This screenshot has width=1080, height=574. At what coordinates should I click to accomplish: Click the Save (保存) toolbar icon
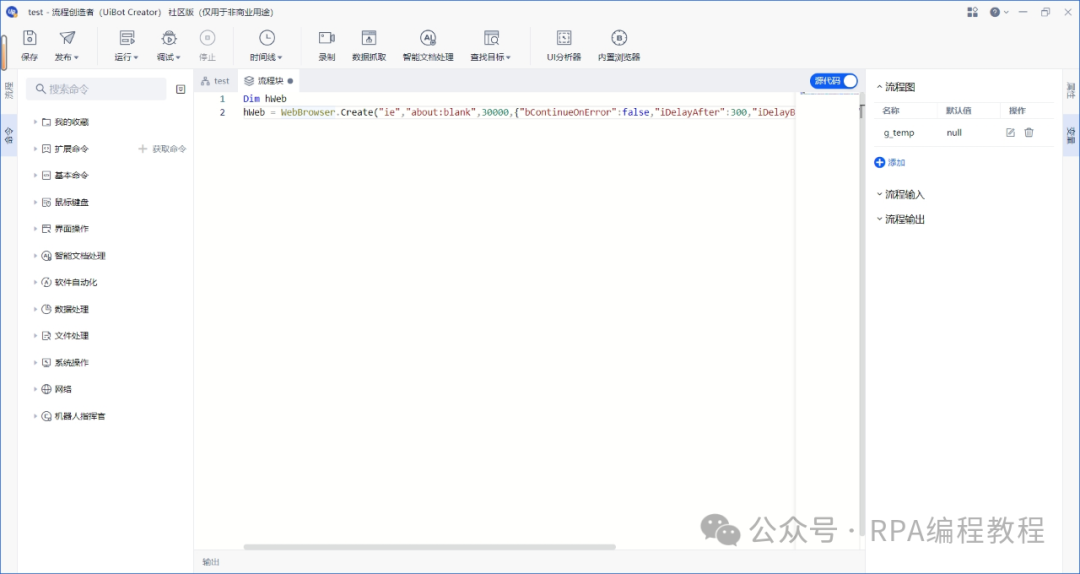pyautogui.click(x=30, y=38)
